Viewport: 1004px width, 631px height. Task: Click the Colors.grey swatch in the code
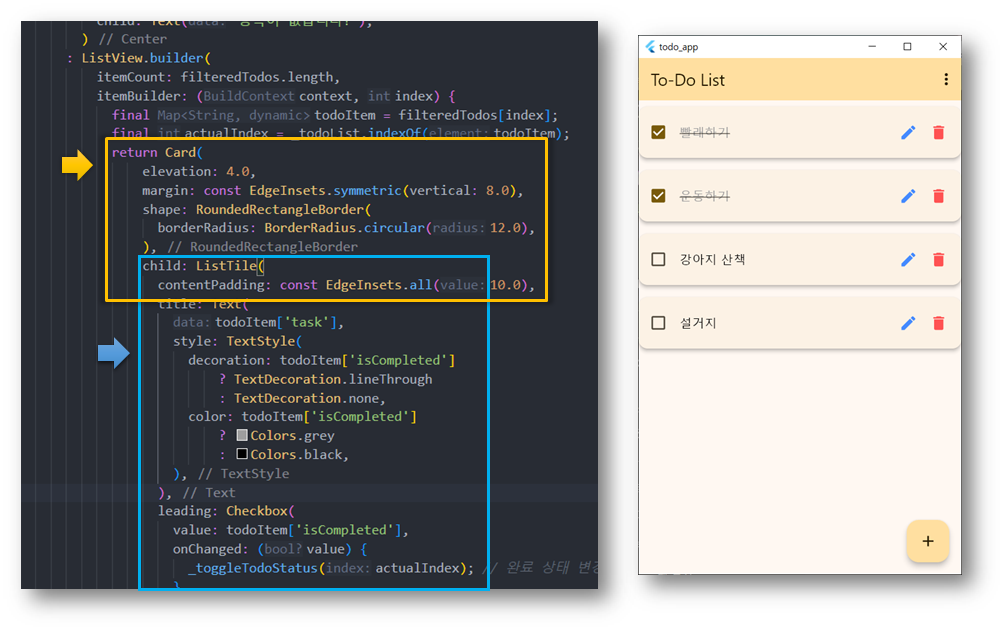242,435
